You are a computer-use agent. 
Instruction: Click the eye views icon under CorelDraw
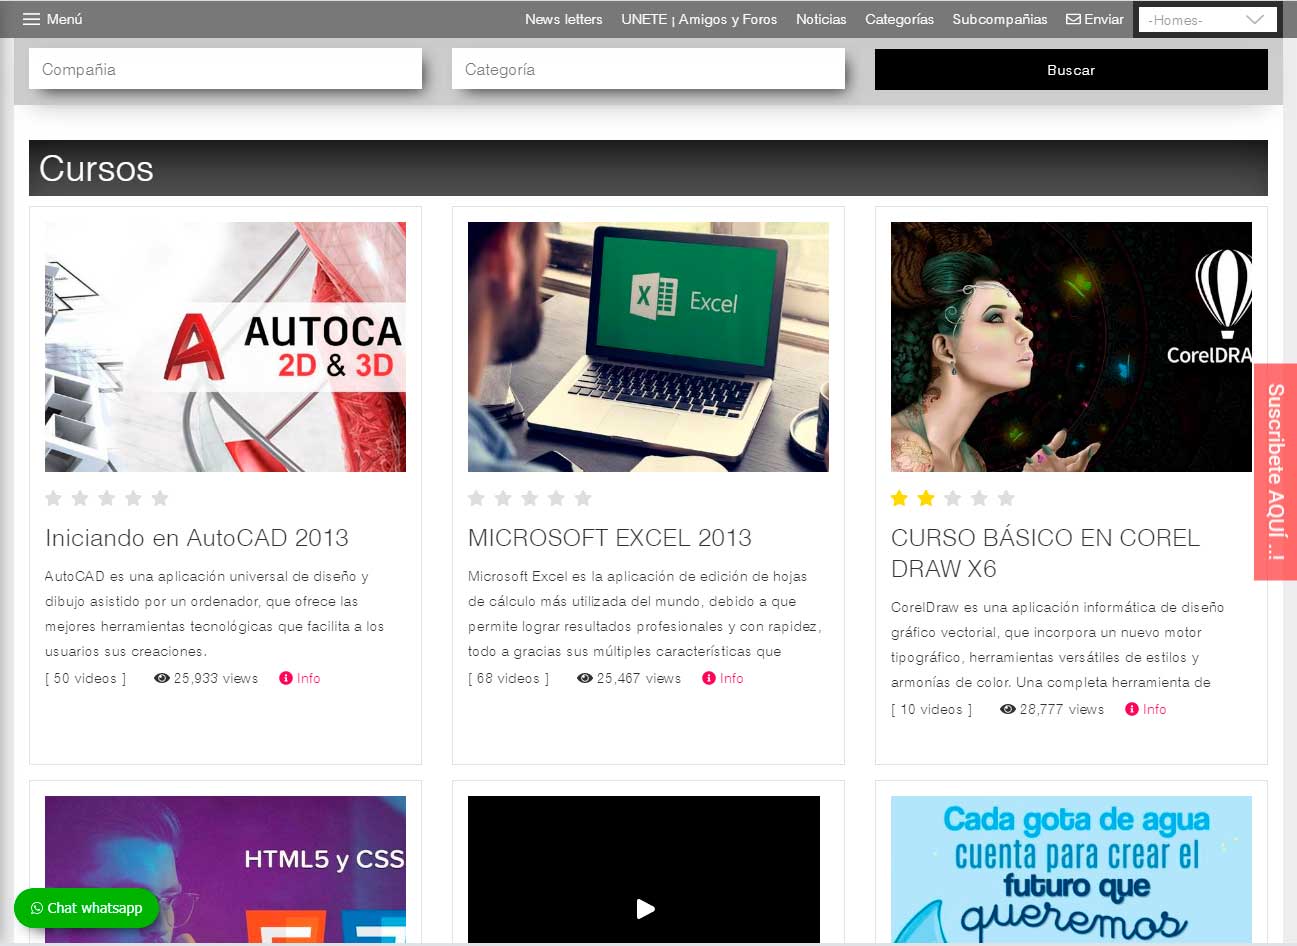tap(1008, 709)
